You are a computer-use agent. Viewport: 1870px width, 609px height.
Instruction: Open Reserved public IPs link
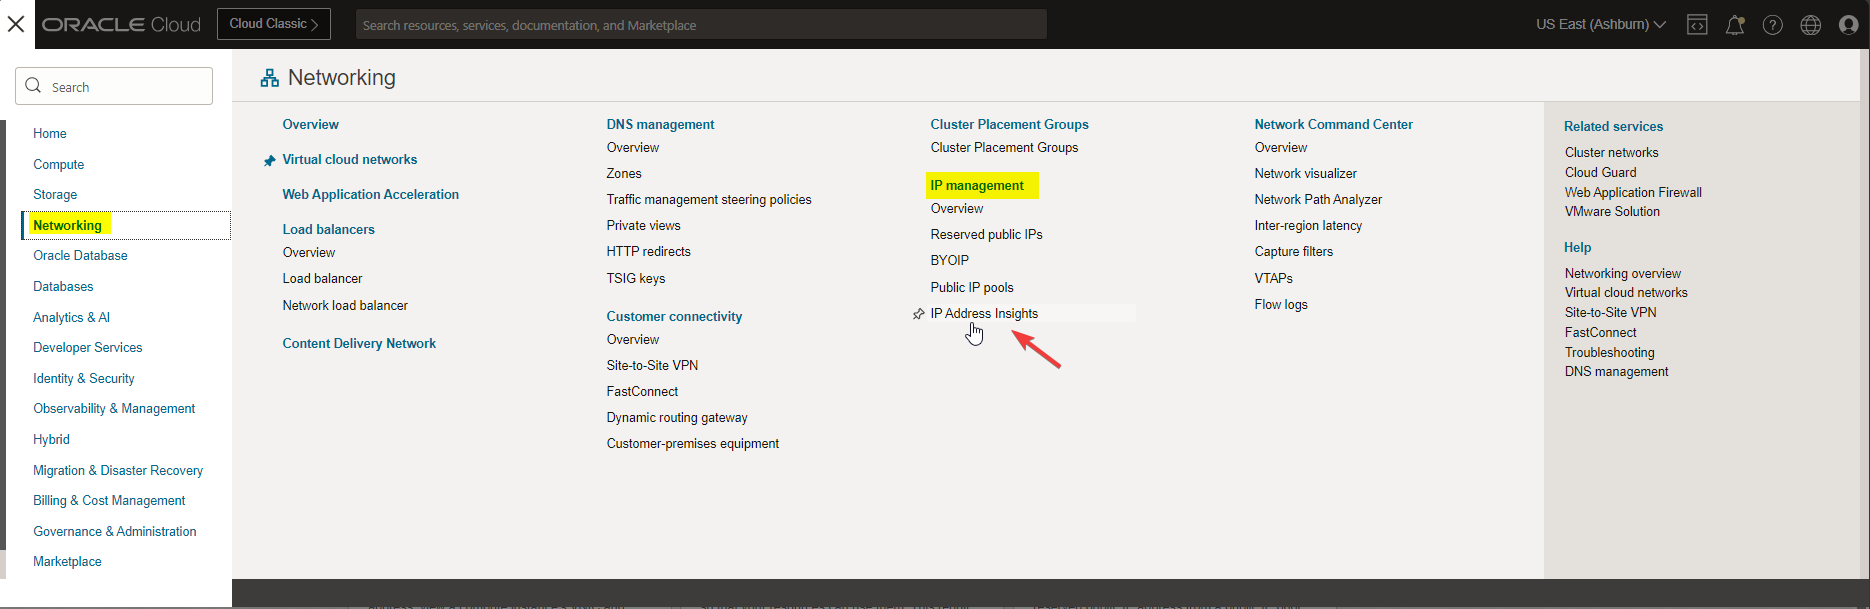pyautogui.click(x=986, y=234)
